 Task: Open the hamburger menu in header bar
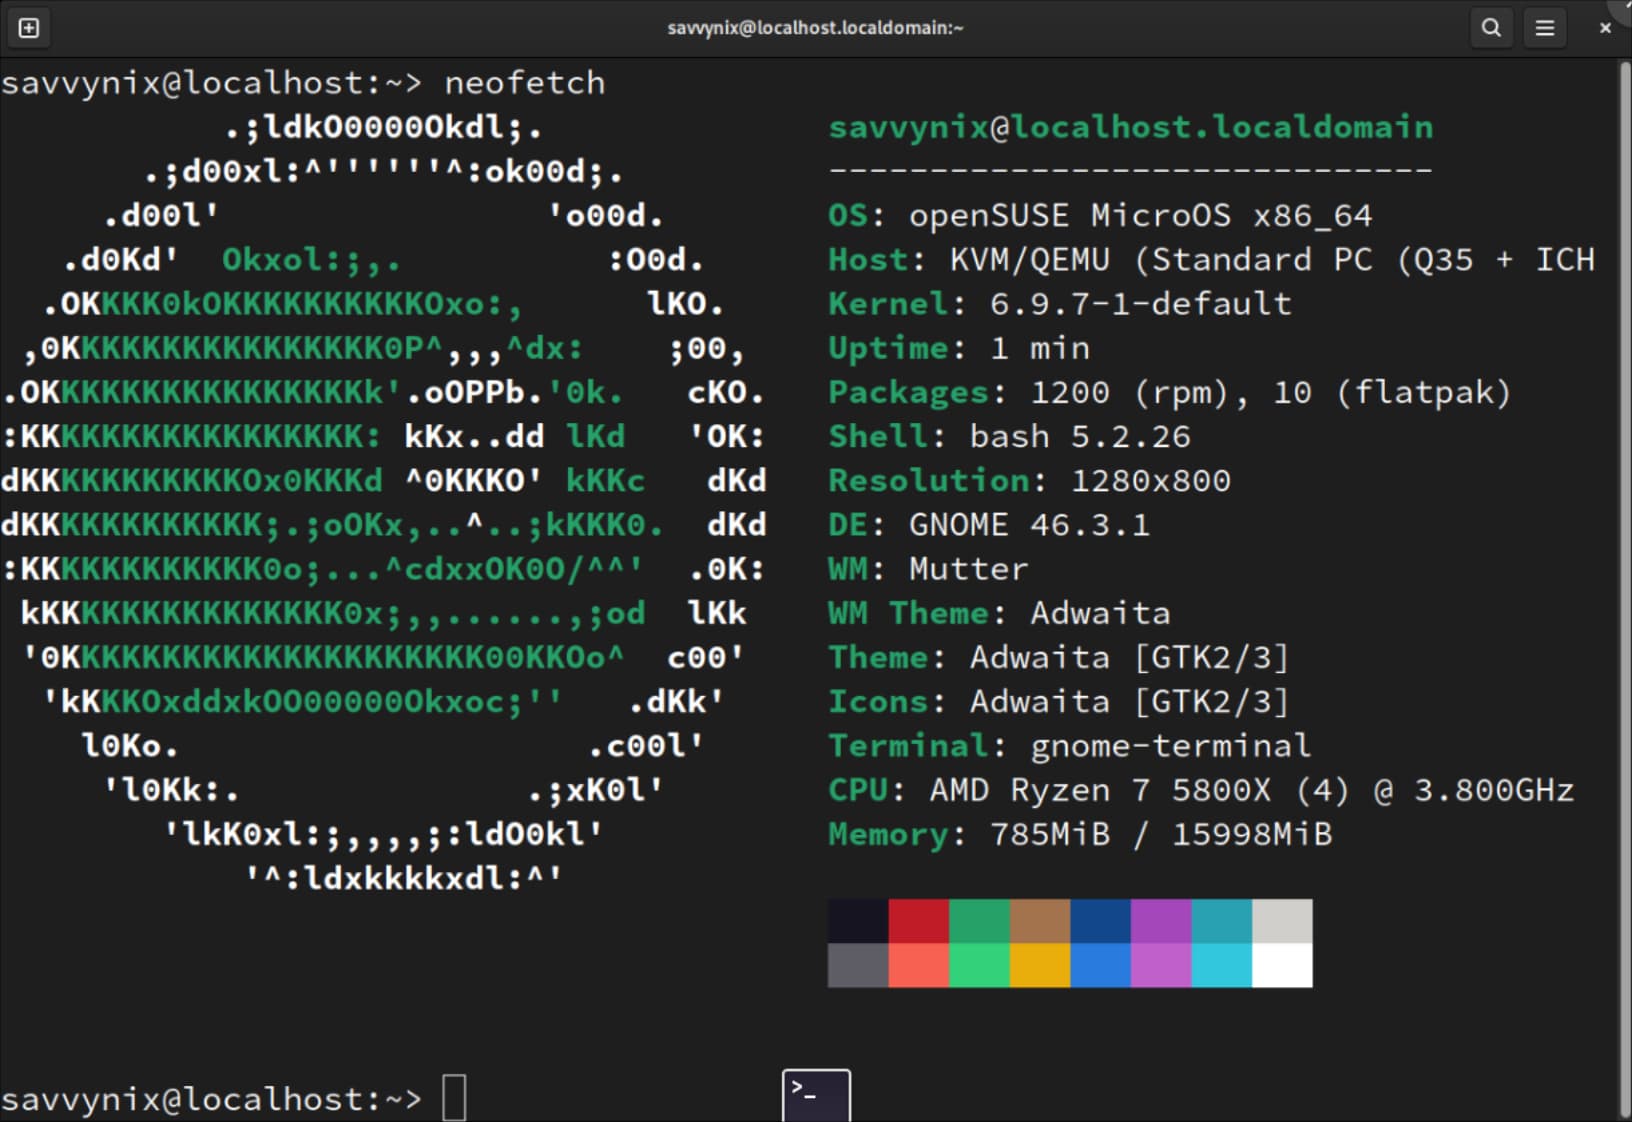pyautogui.click(x=1545, y=28)
